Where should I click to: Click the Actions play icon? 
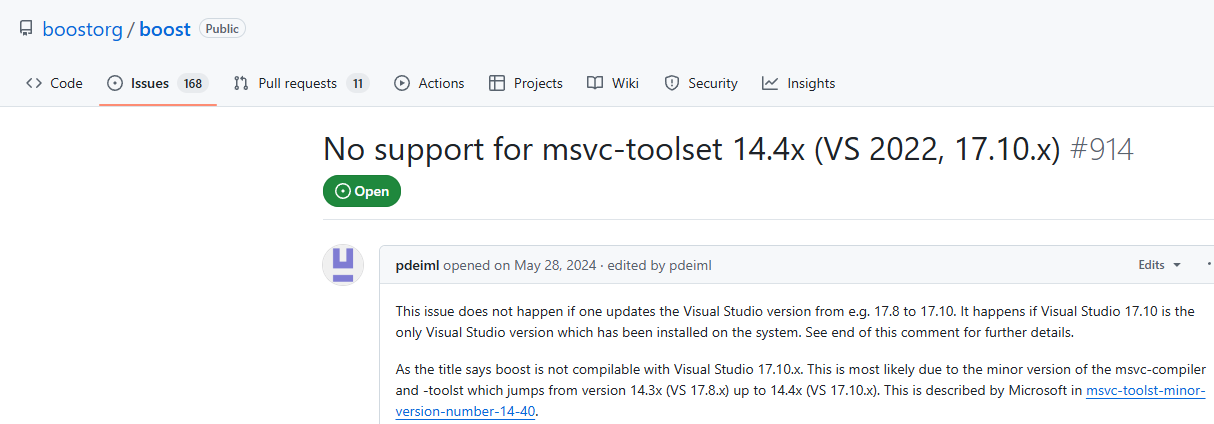(x=402, y=83)
